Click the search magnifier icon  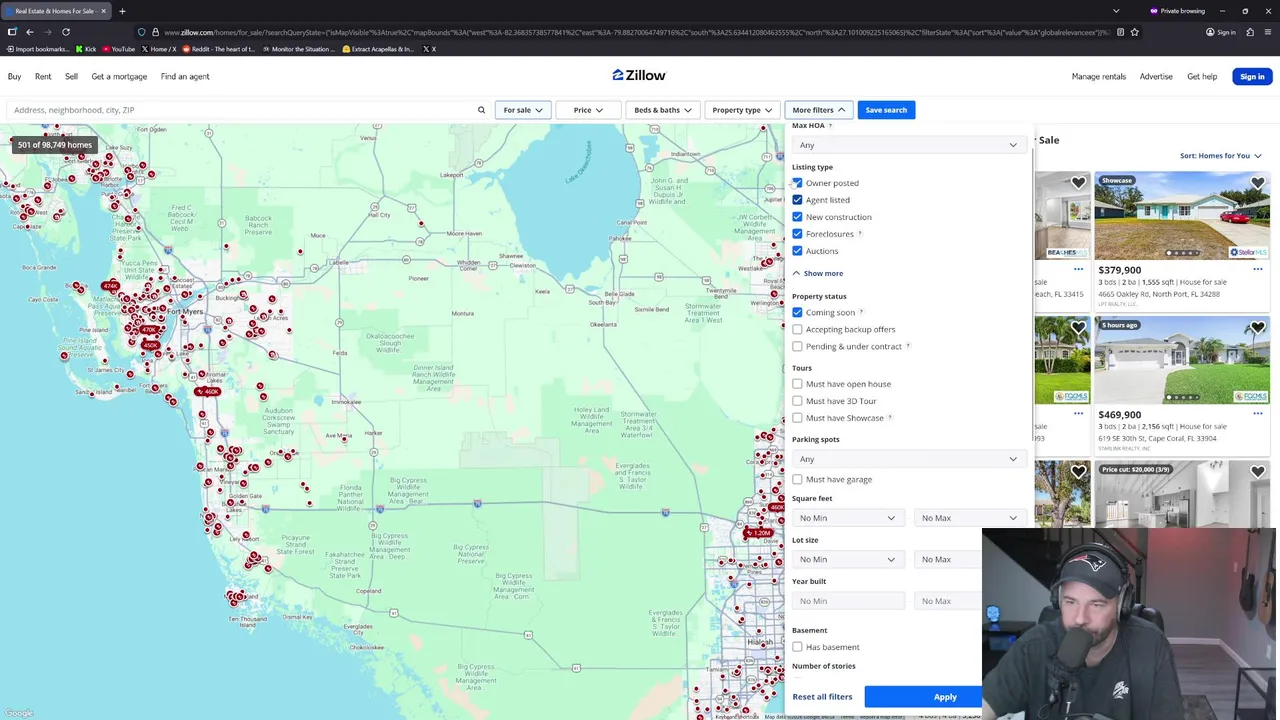(481, 110)
